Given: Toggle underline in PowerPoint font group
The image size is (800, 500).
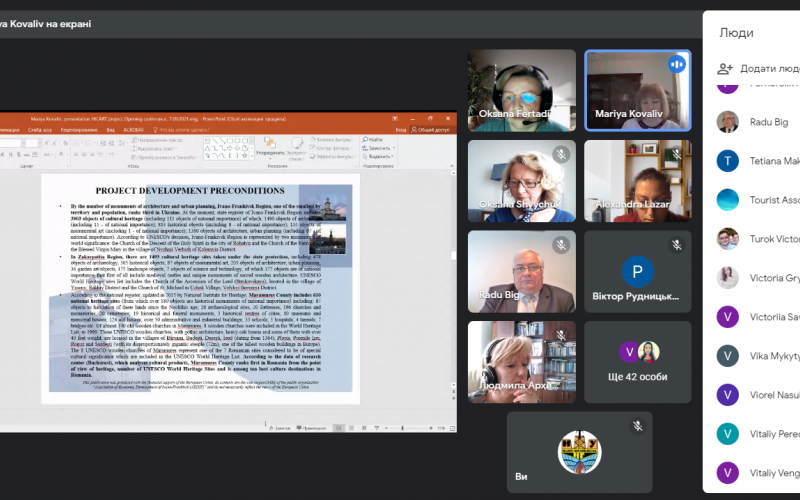Looking at the screenshot, I should tap(11, 154).
